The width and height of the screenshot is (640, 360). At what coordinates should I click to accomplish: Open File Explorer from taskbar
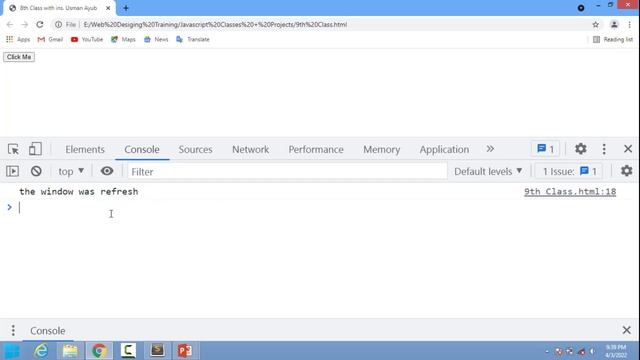point(70,351)
